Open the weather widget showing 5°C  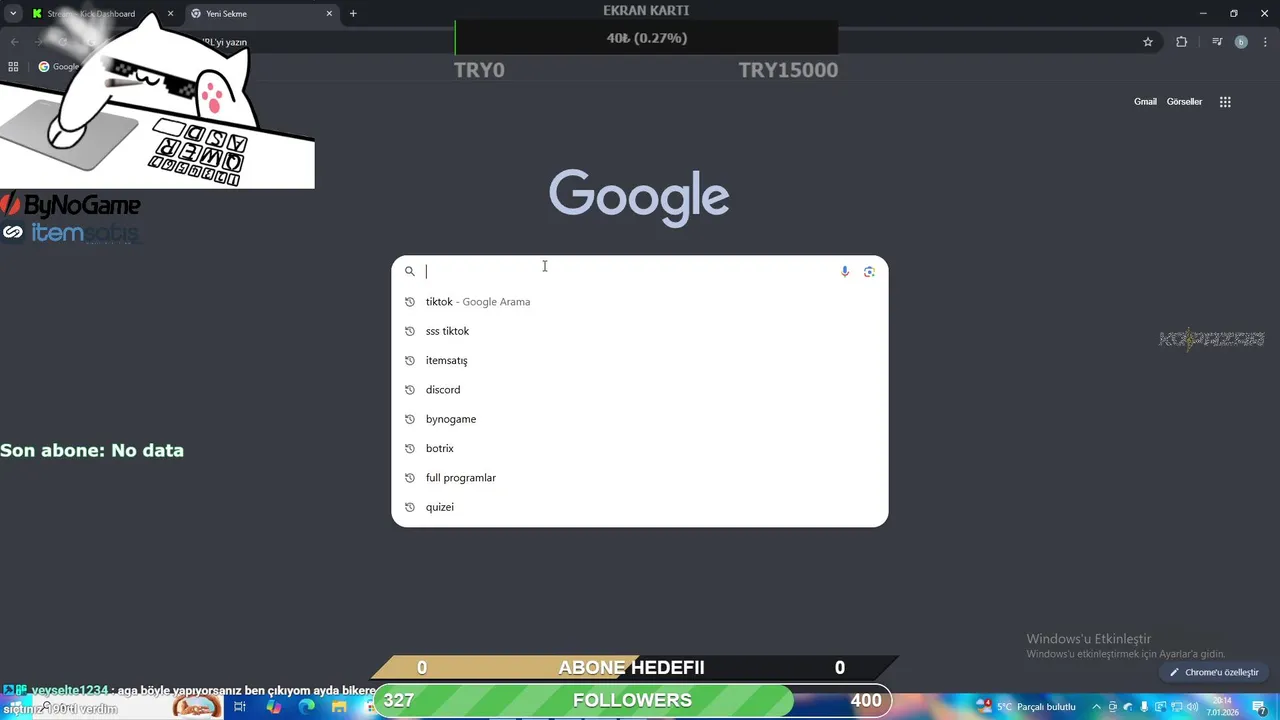1026,707
